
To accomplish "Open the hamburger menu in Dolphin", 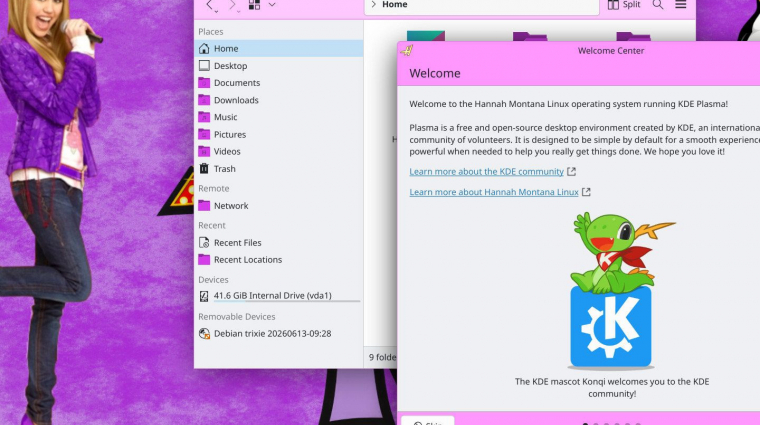I will pos(681,5).
